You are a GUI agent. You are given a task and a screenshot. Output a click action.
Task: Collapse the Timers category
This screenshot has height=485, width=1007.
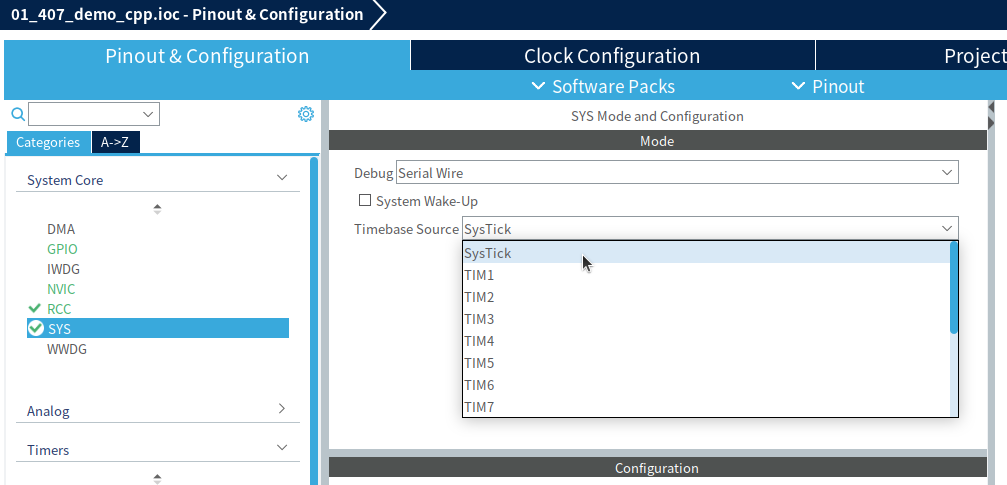click(281, 448)
